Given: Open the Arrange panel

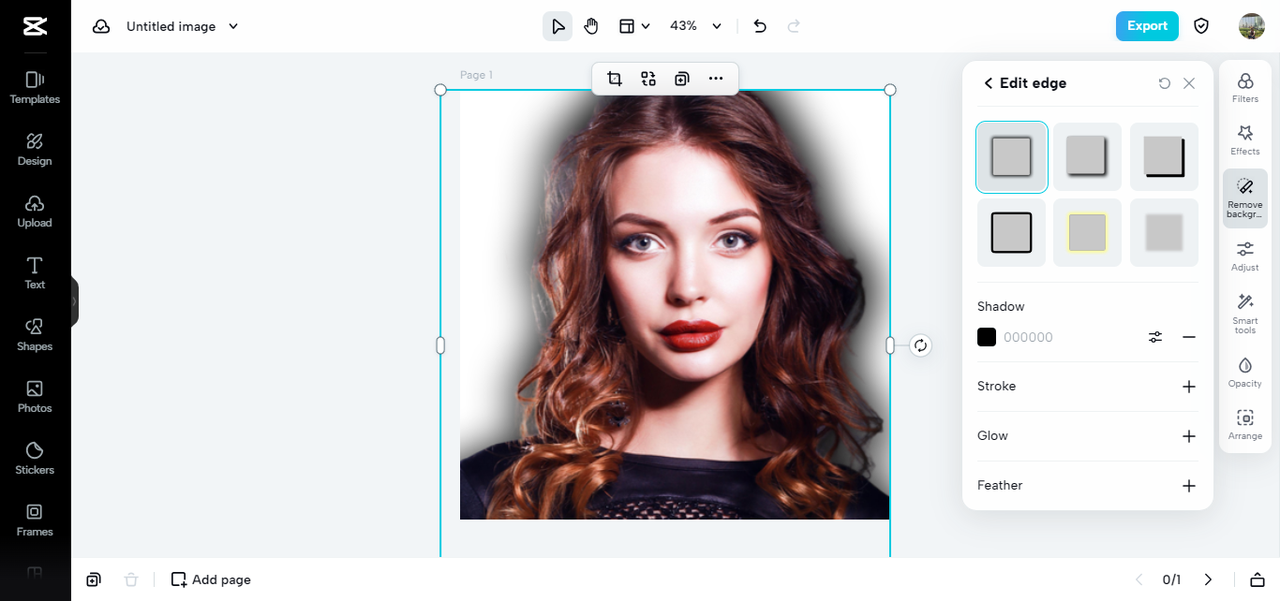Looking at the screenshot, I should coord(1245,425).
